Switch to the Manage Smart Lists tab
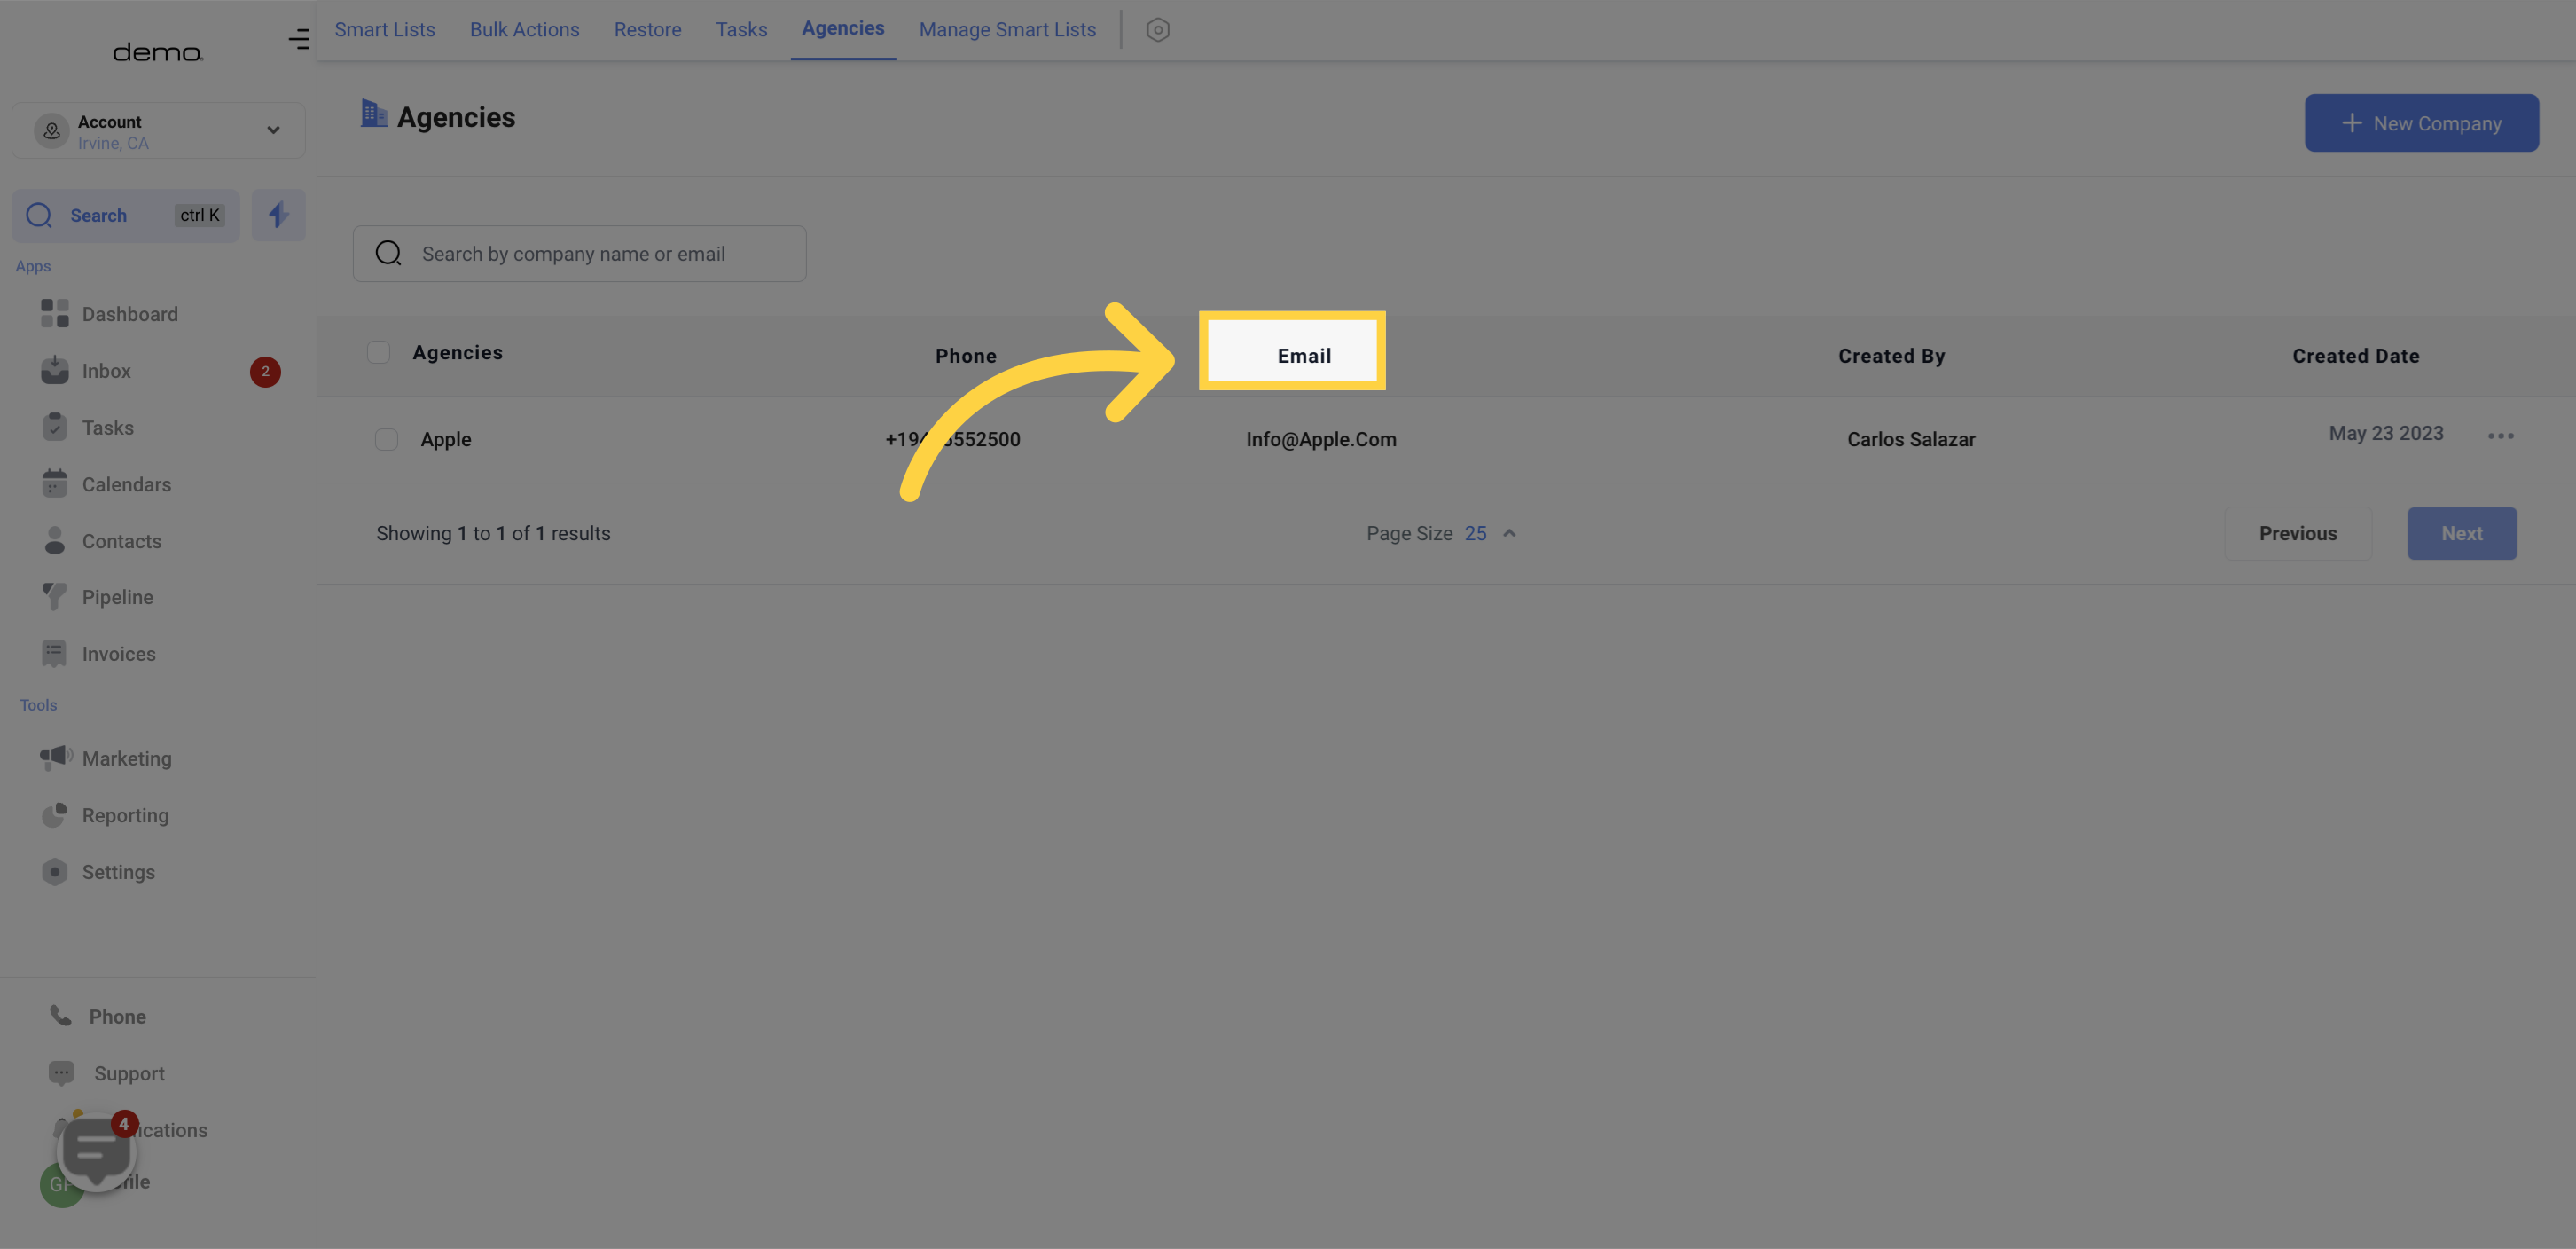This screenshot has width=2576, height=1249. [x=1008, y=29]
